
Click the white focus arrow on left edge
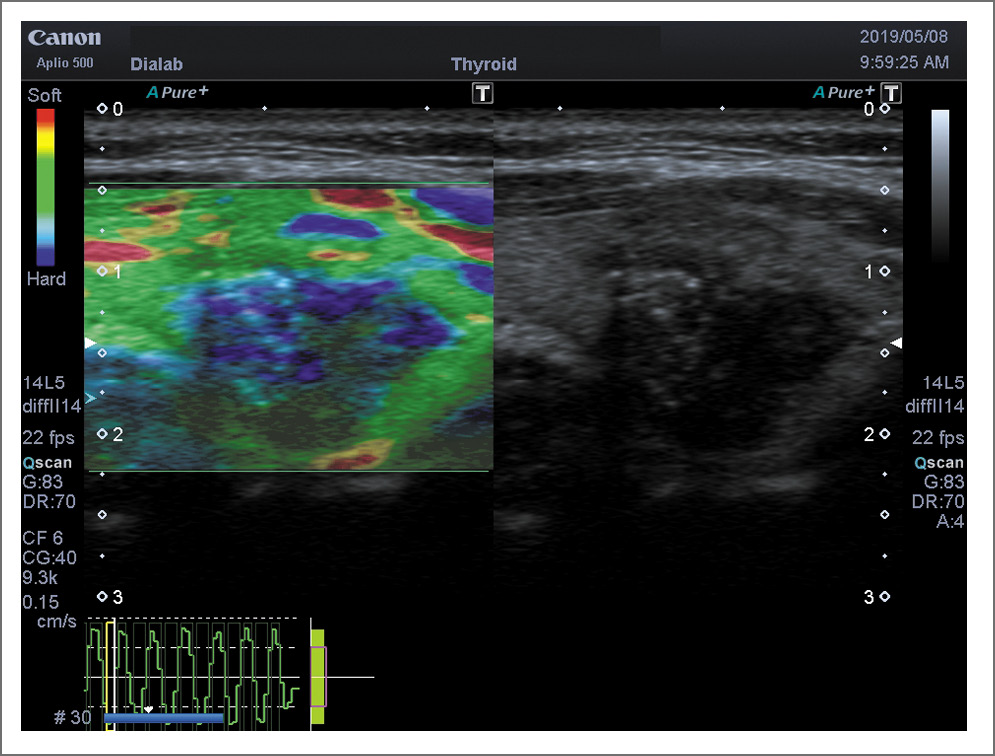(90, 343)
